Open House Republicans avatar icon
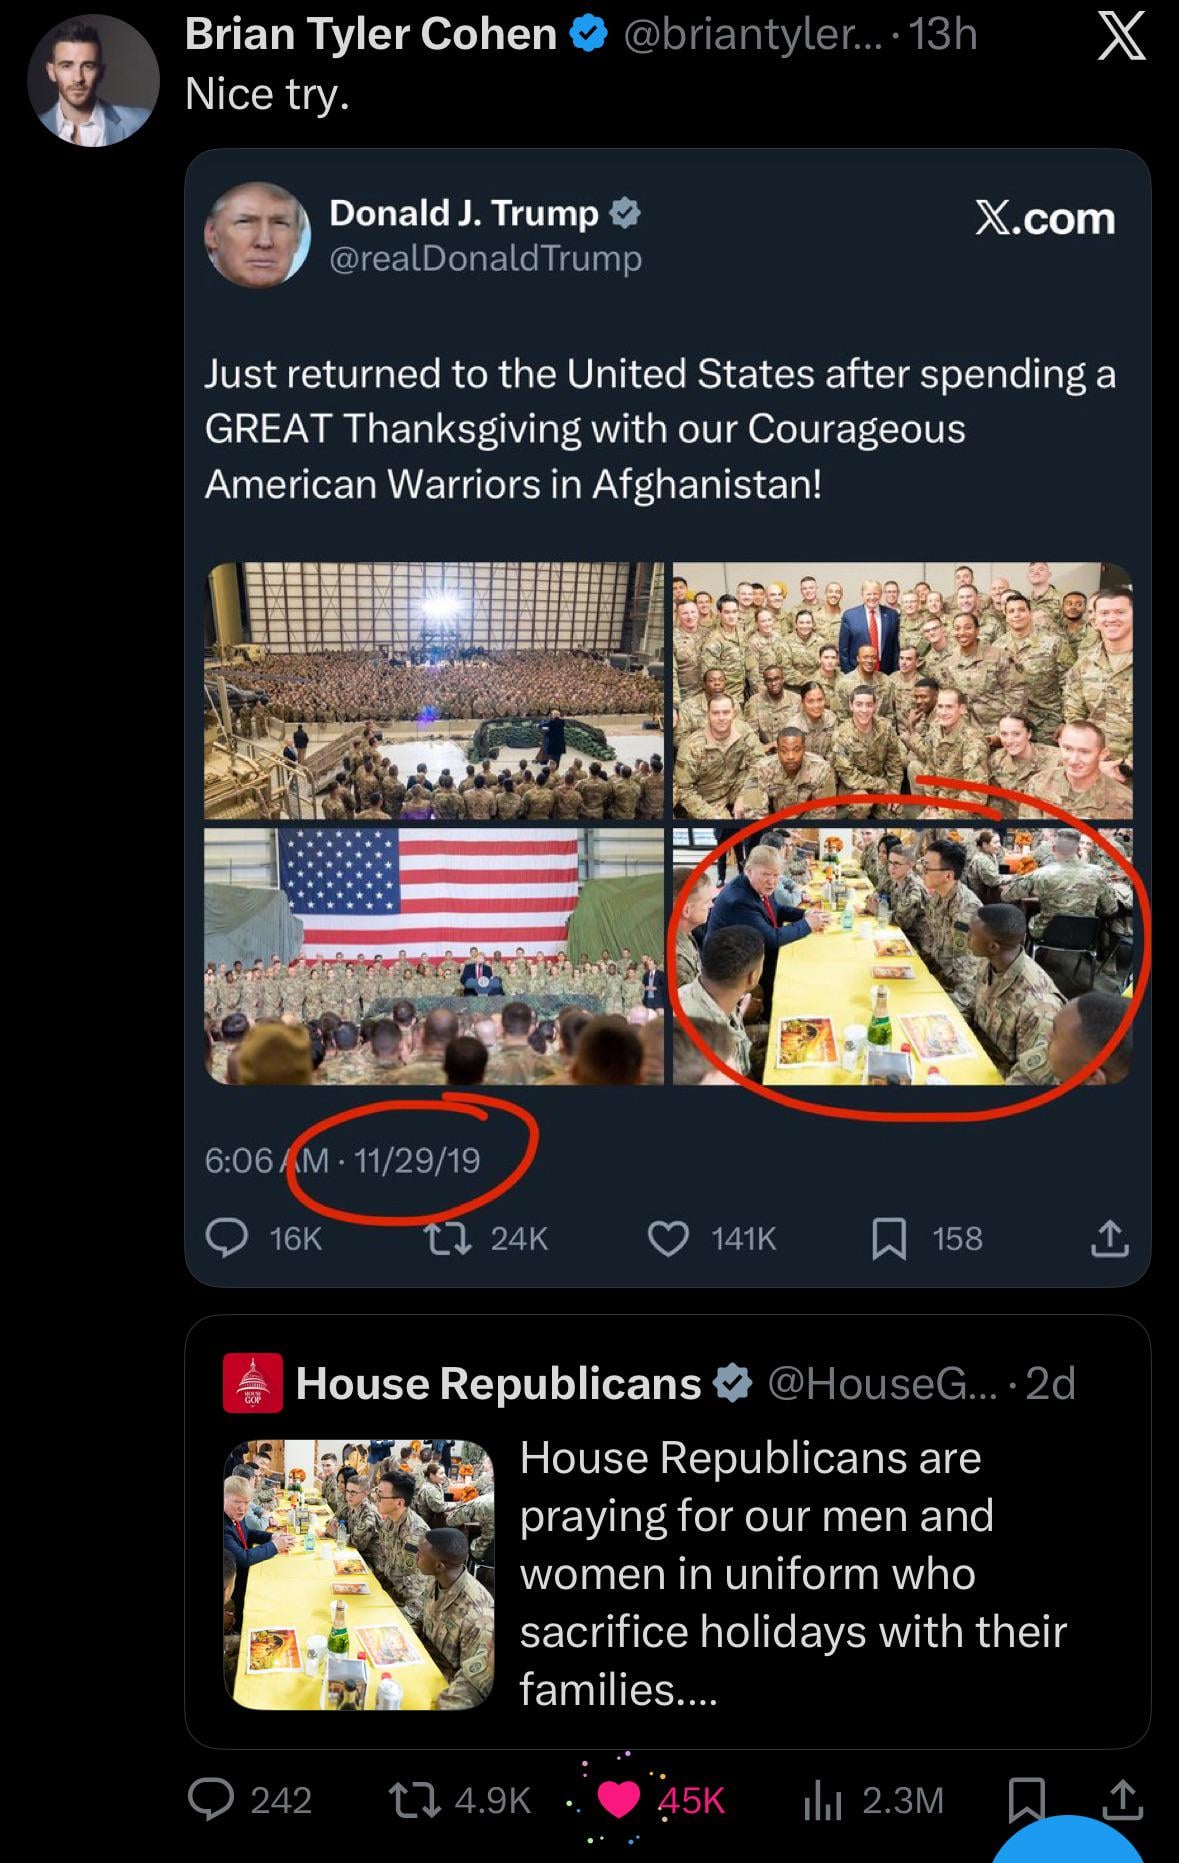Image resolution: width=1179 pixels, height=1863 pixels. (252, 1383)
